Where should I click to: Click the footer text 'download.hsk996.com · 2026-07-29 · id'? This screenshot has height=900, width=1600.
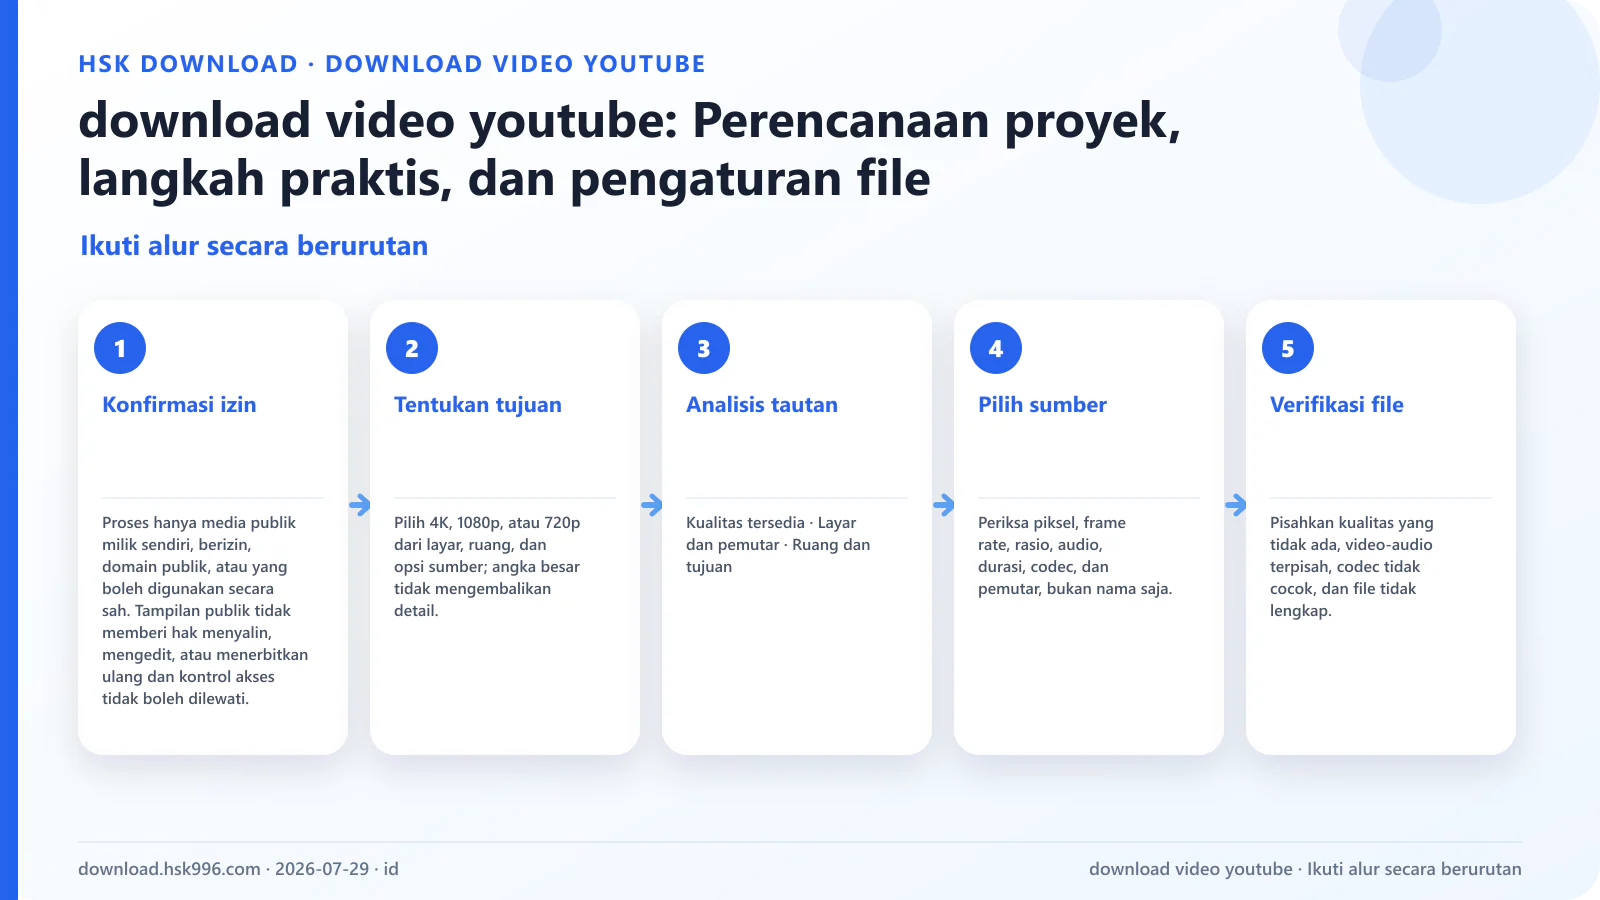point(238,869)
